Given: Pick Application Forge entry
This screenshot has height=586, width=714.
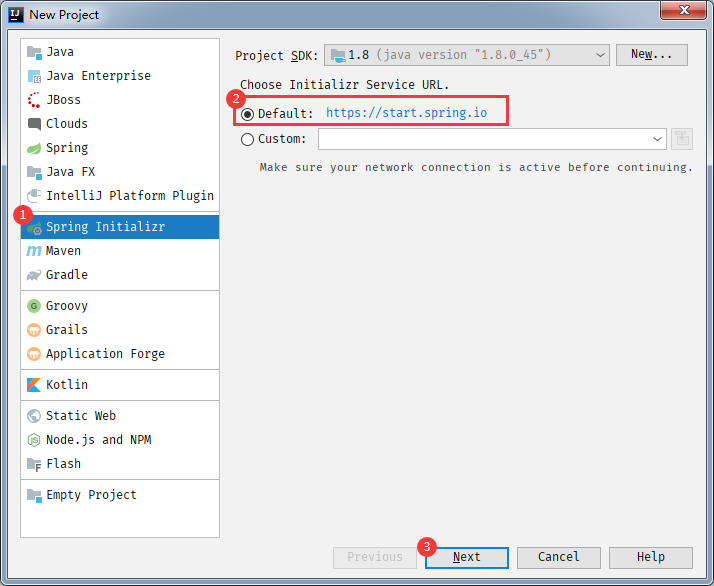Looking at the screenshot, I should (105, 354).
